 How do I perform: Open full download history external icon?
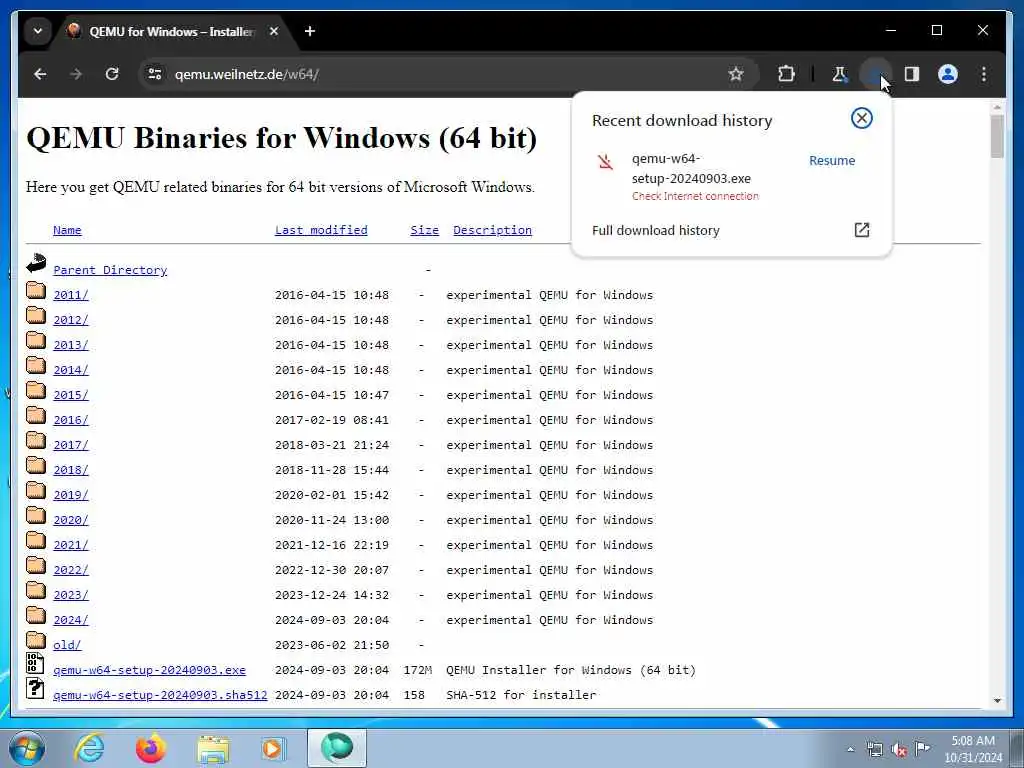point(861,230)
